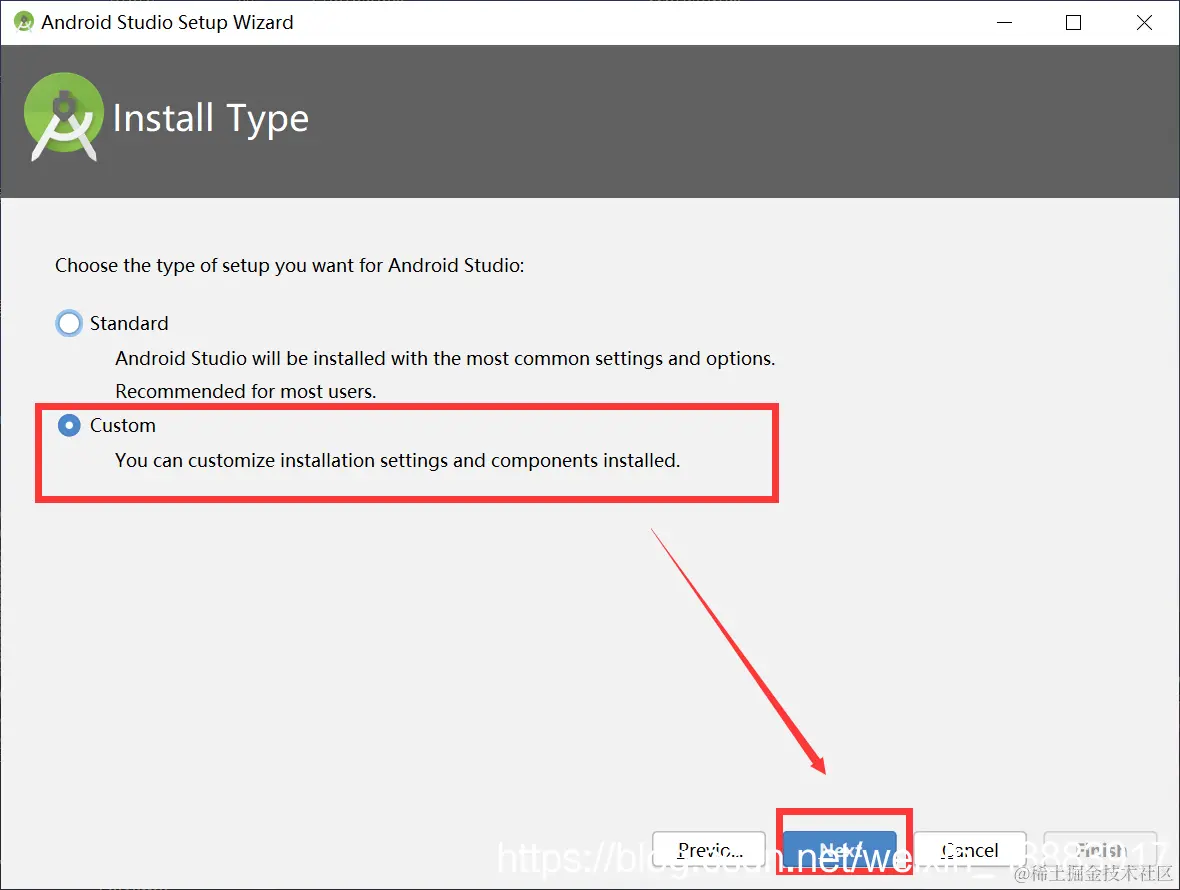Click the 'Standard' option label

[129, 323]
